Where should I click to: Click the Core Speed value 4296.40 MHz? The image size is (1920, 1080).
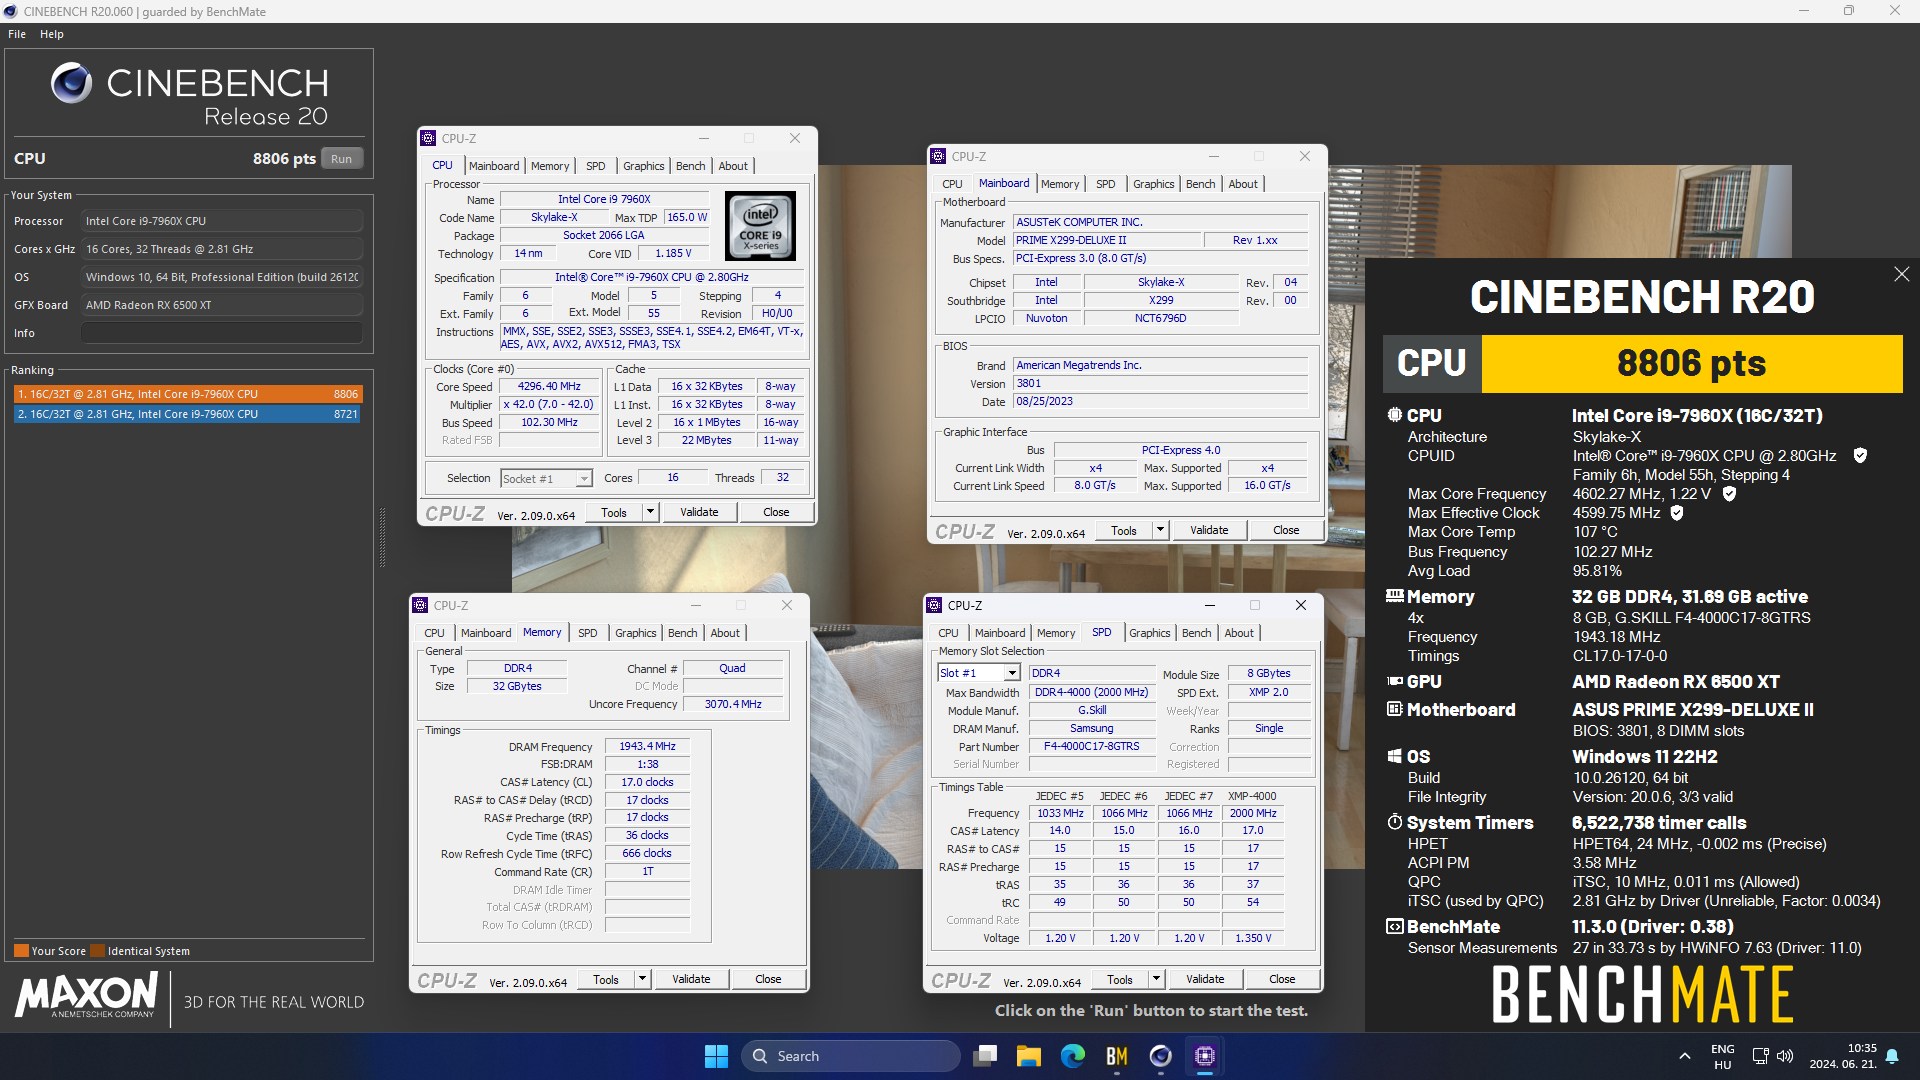[549, 386]
